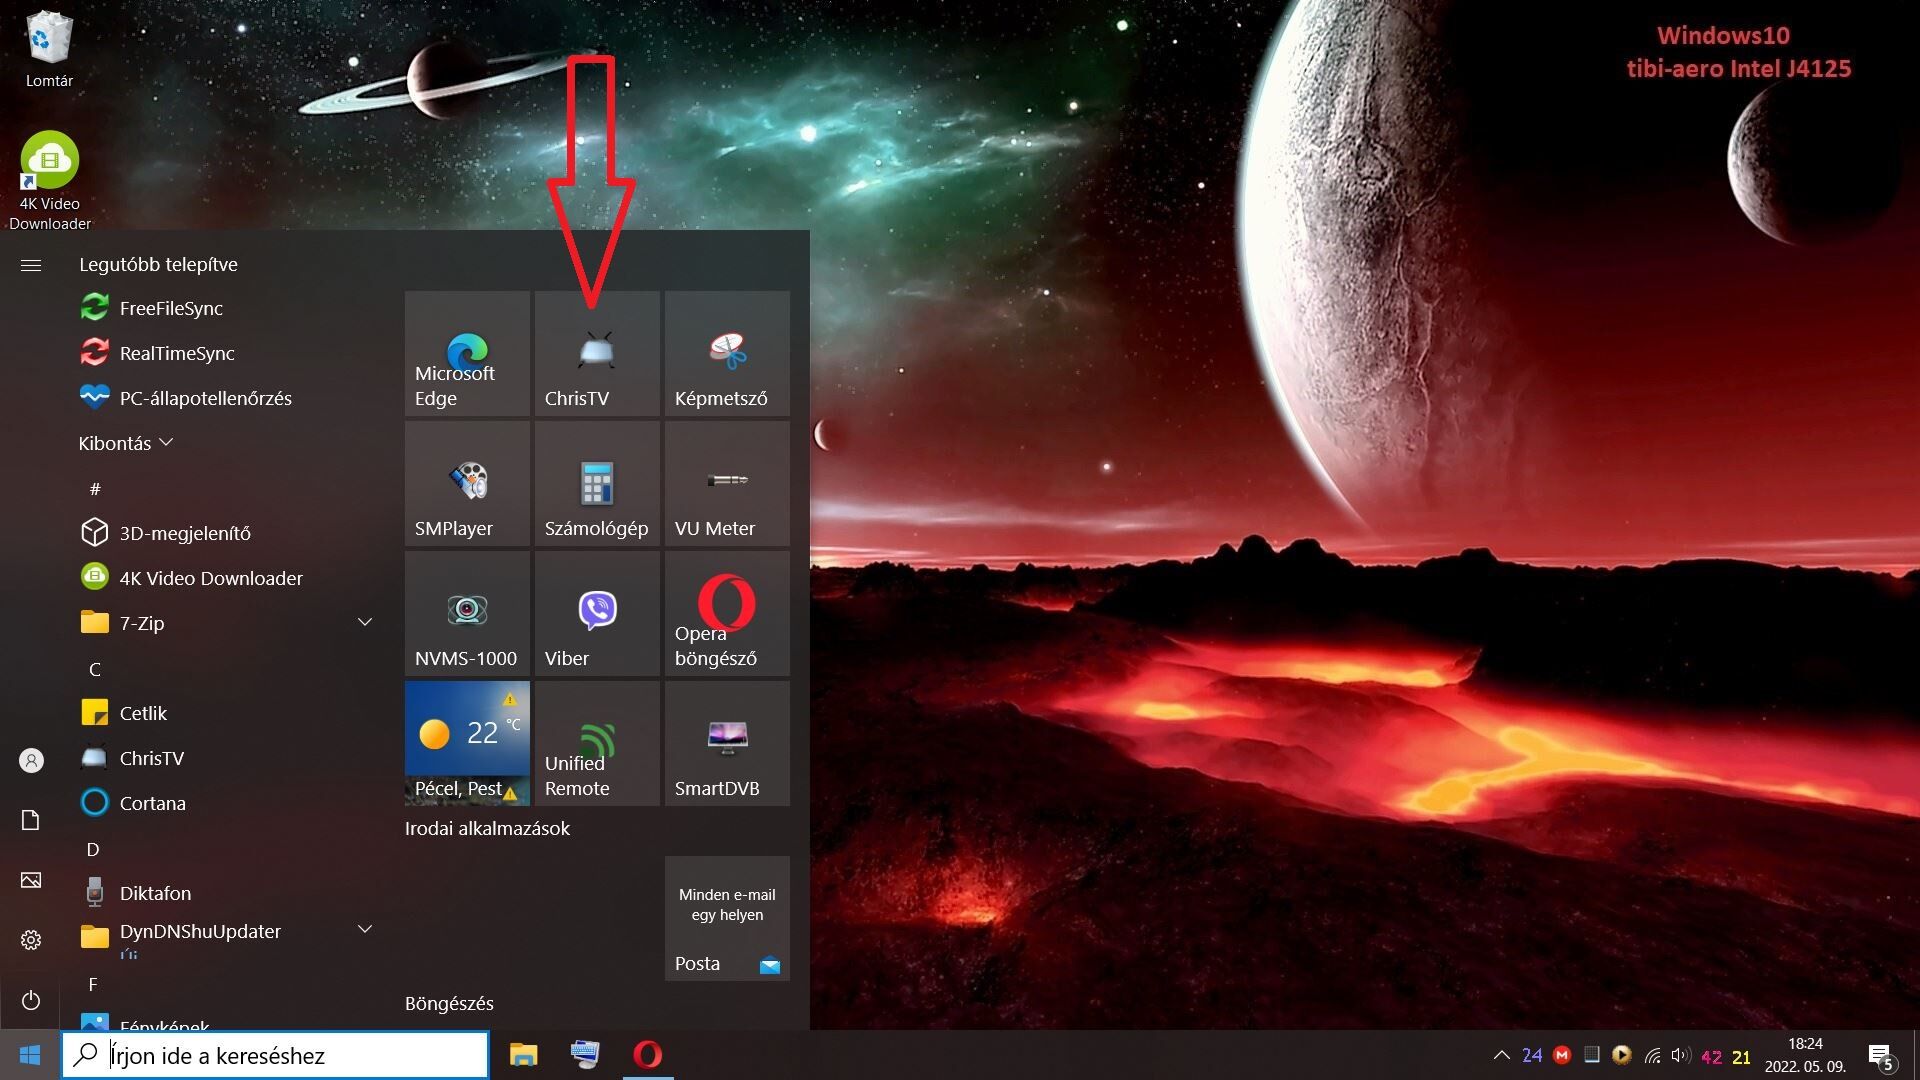The height and width of the screenshot is (1080, 1920).
Task: Open the VU Meter tile
Action: pos(727,483)
